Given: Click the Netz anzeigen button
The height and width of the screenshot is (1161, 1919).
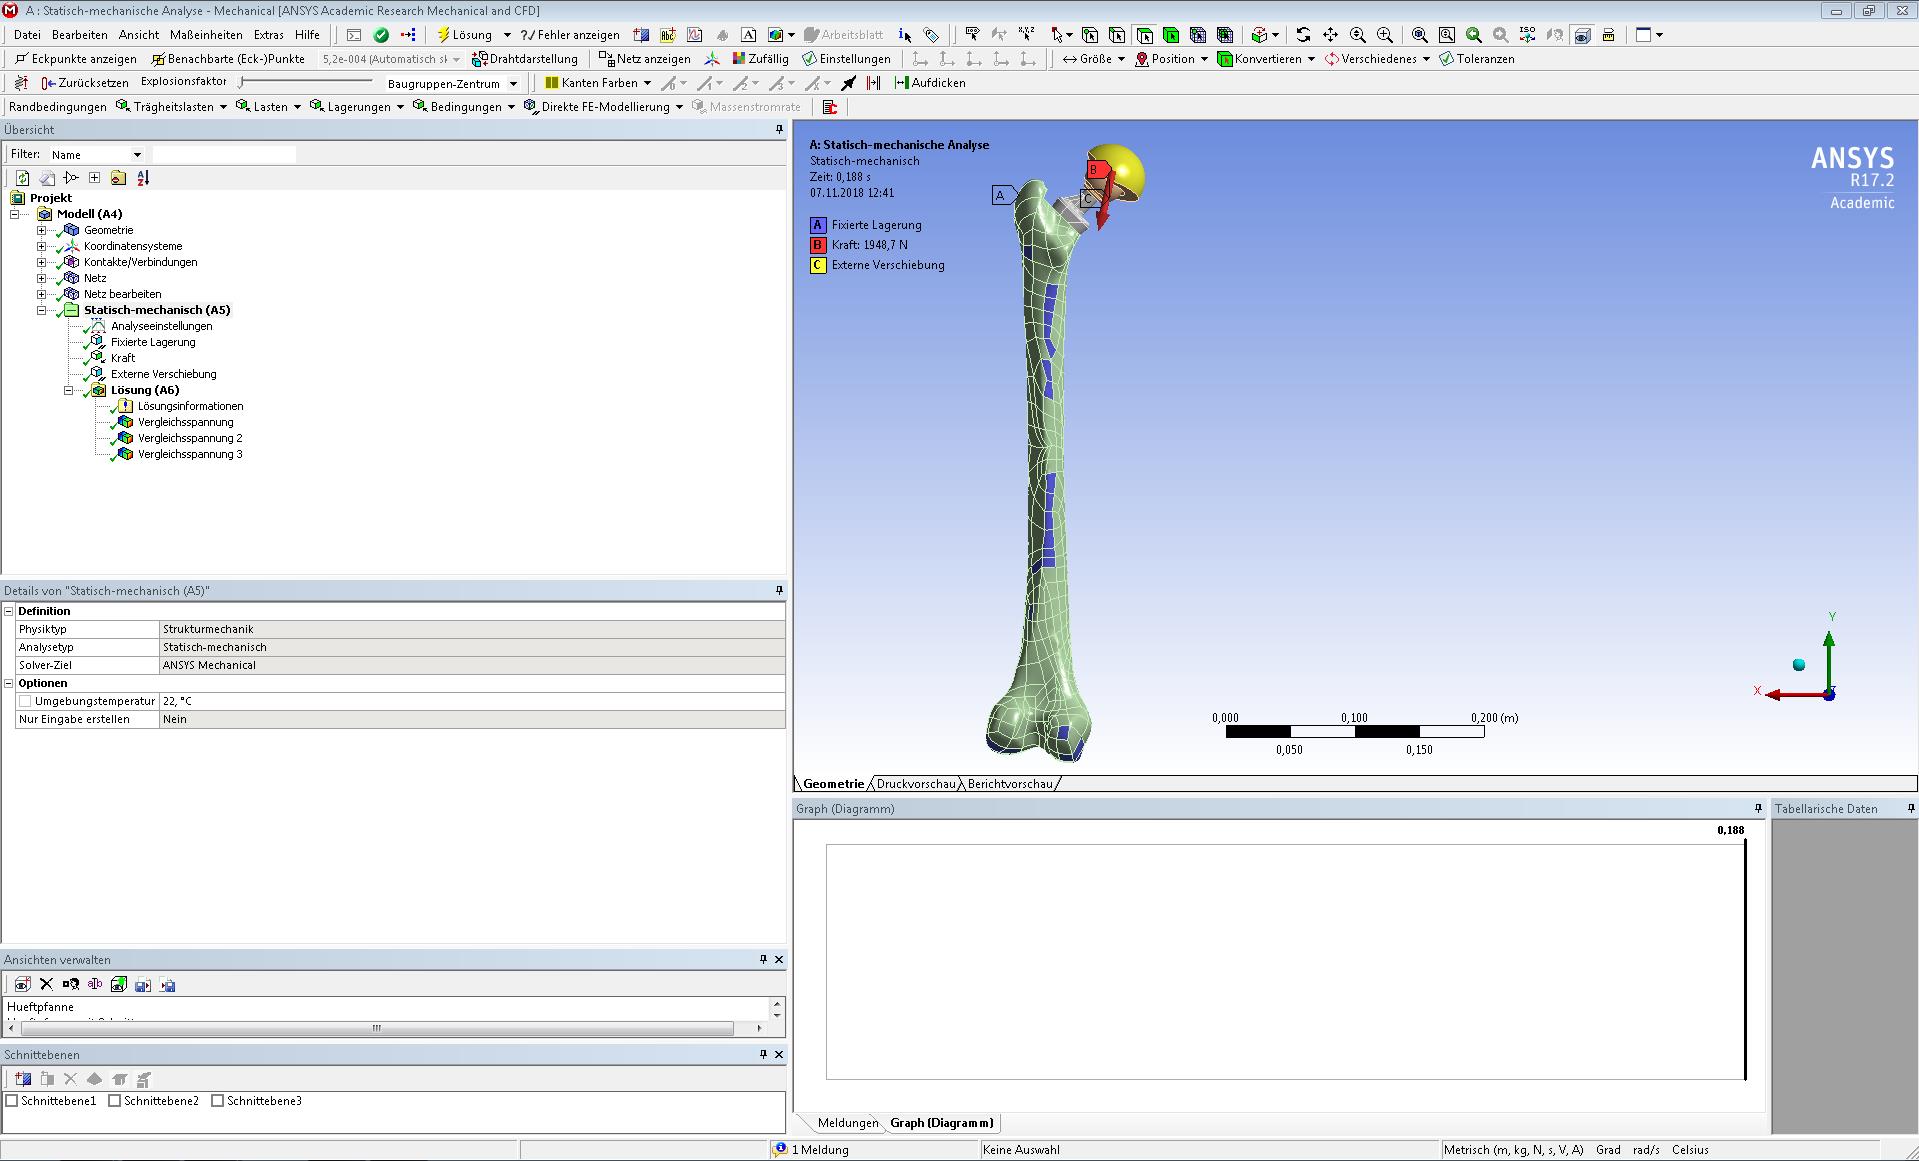Looking at the screenshot, I should click(x=644, y=59).
